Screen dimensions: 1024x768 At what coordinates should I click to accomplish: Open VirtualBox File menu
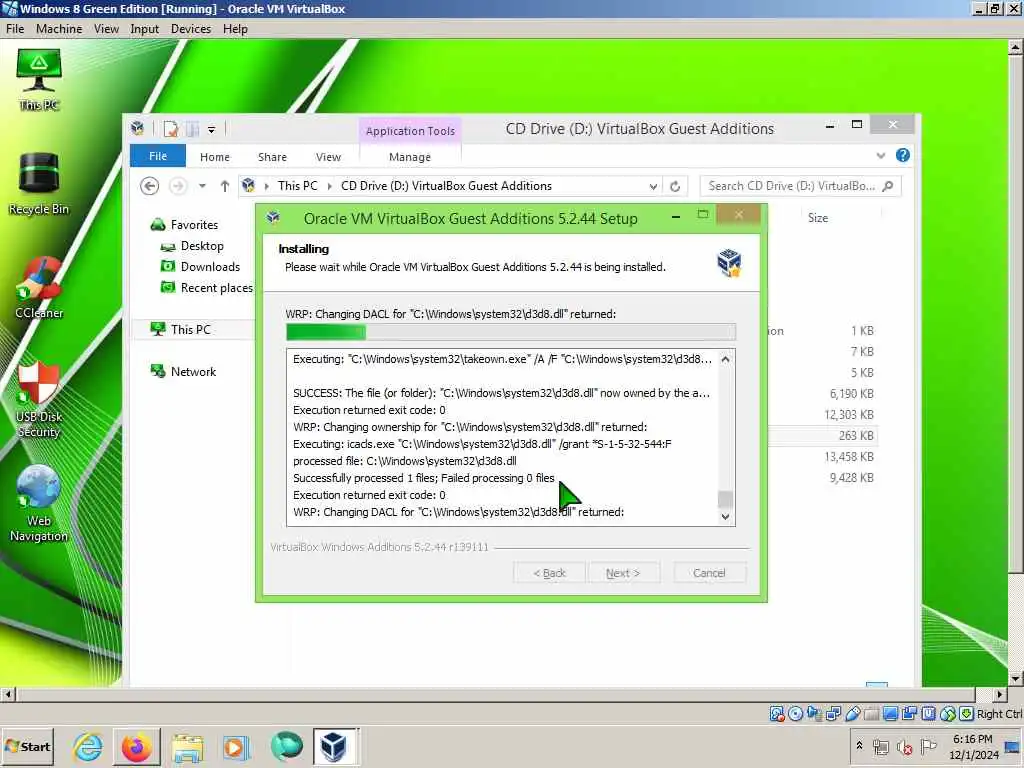[14, 29]
